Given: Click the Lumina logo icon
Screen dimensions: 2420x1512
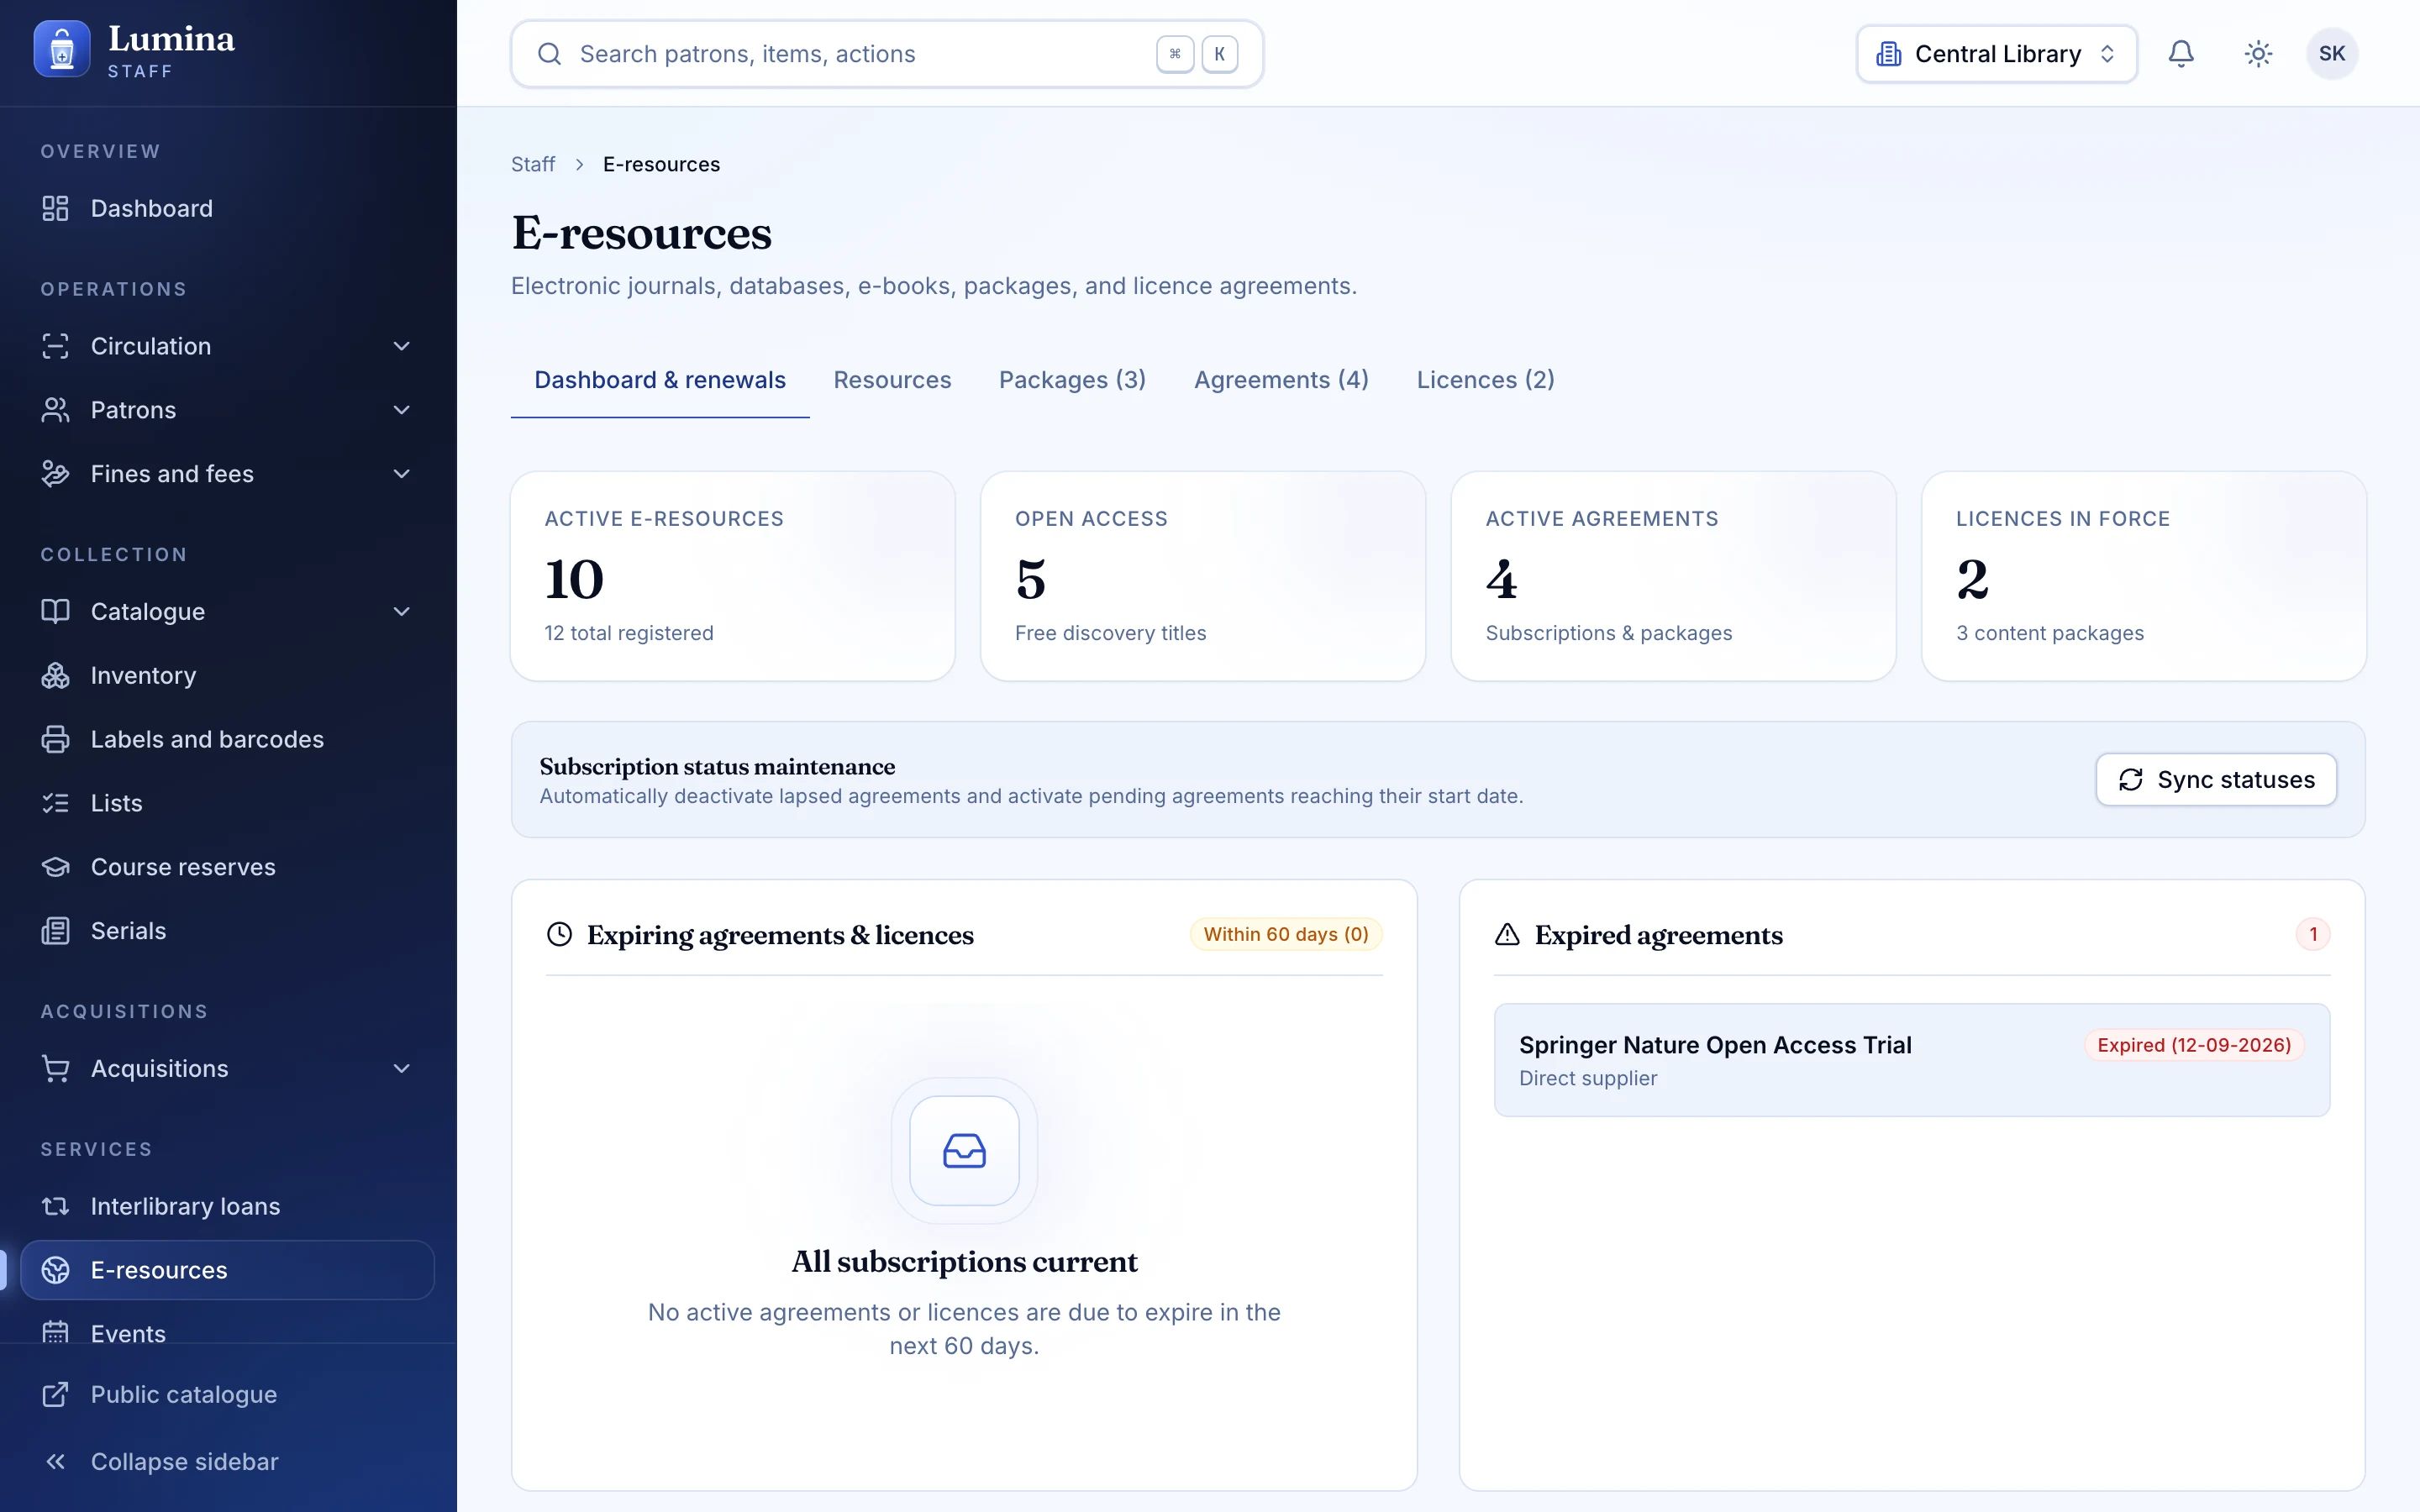Looking at the screenshot, I should tap(62, 50).
